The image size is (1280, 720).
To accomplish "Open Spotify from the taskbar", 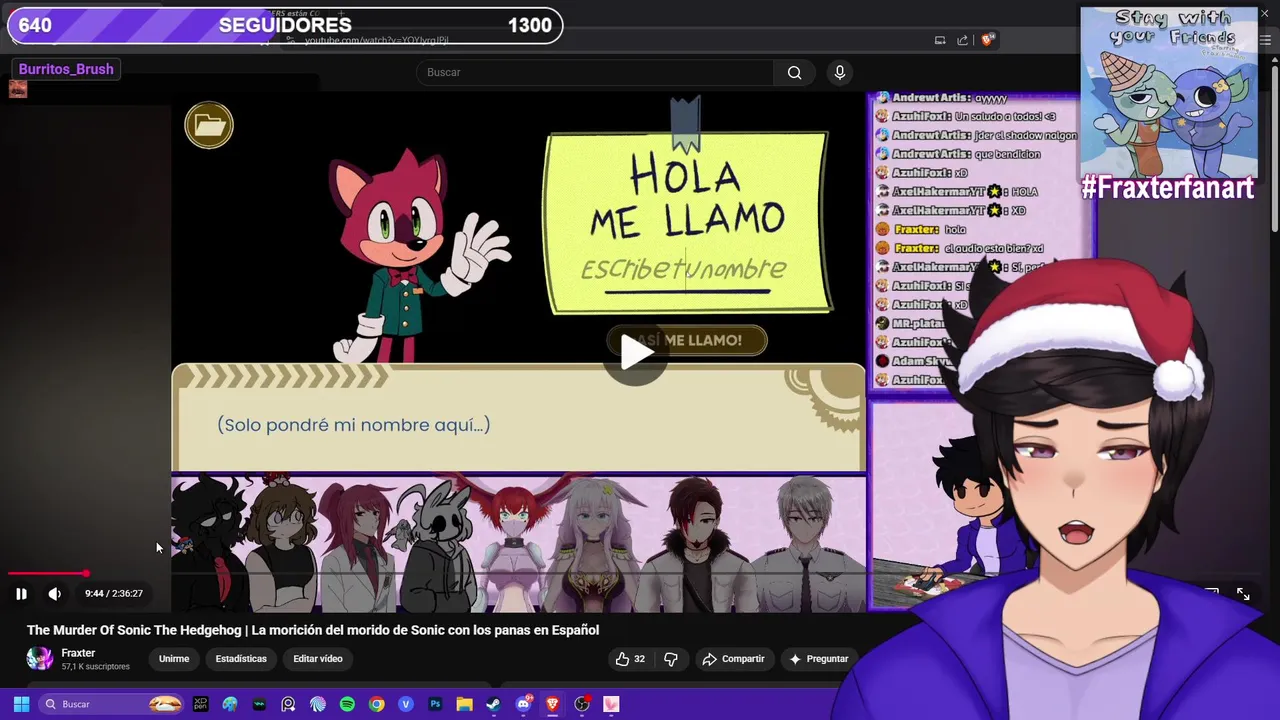I will (x=347, y=704).
